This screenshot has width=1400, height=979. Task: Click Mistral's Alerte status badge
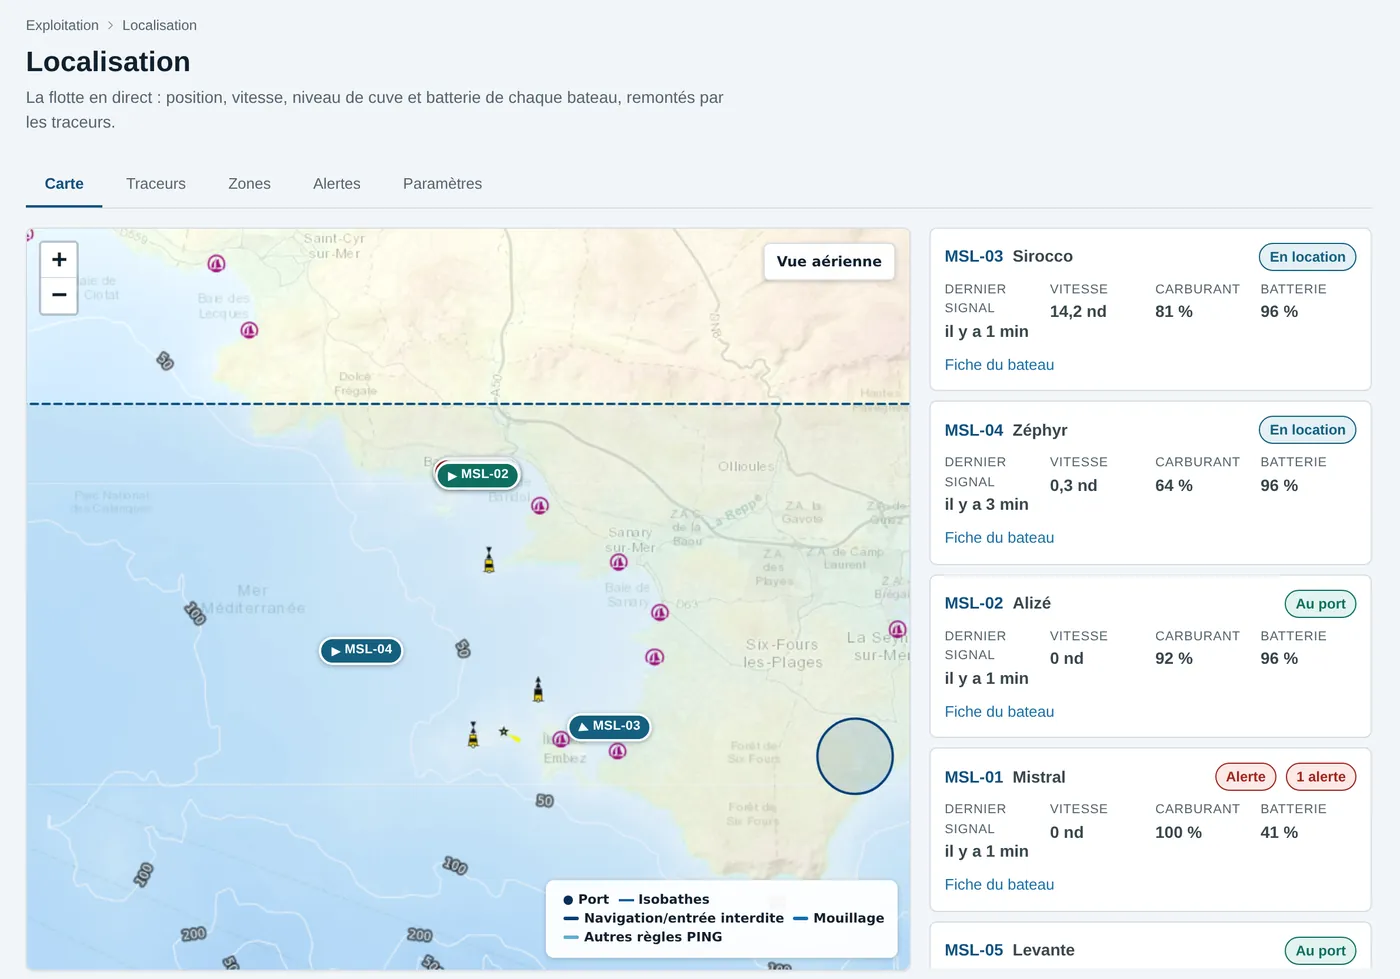[x=1246, y=777]
